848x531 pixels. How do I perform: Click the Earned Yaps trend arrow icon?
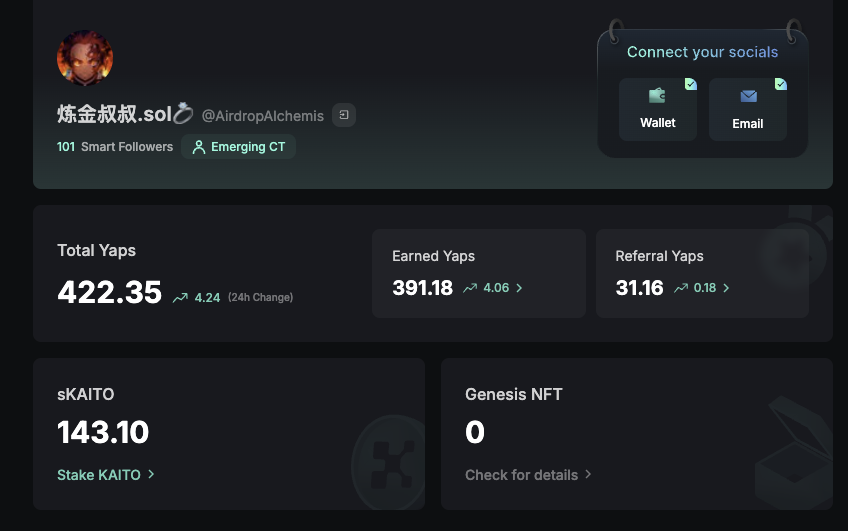(x=470, y=288)
